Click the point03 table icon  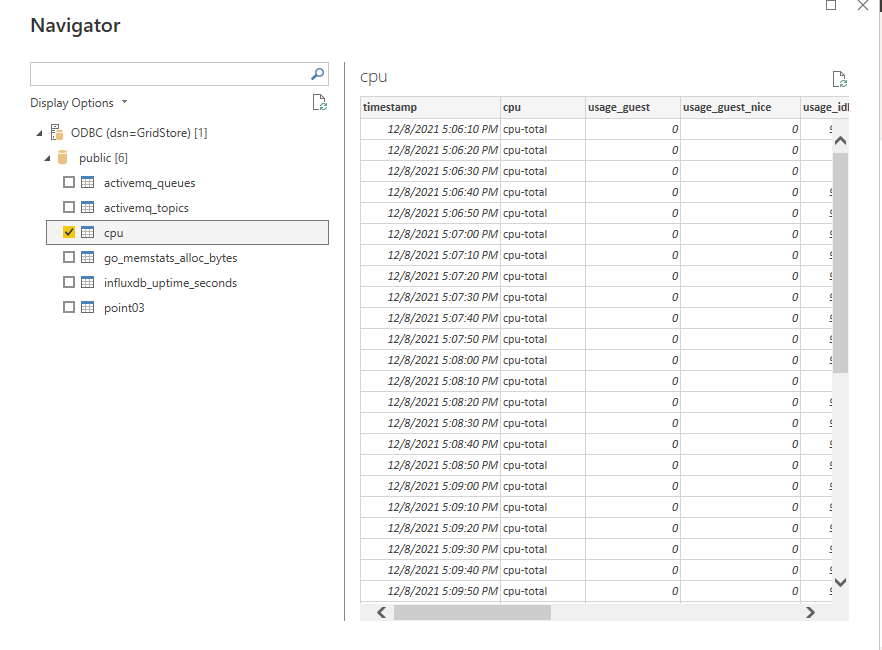[x=88, y=308]
